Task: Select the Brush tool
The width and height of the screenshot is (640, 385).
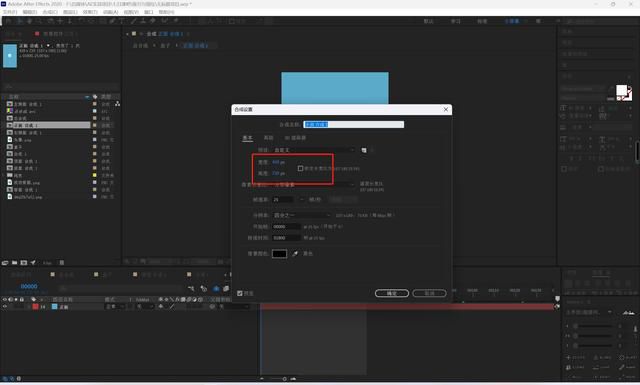Action: (x=133, y=21)
